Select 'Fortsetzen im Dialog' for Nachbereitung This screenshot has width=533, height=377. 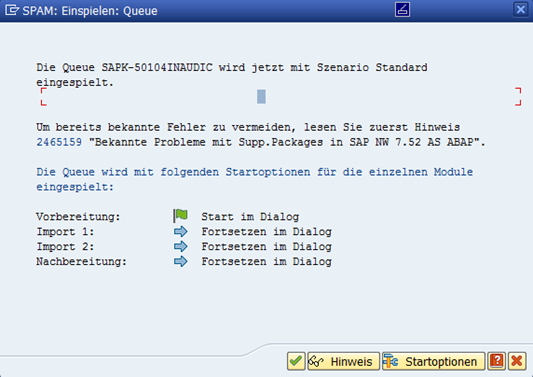click(266, 261)
